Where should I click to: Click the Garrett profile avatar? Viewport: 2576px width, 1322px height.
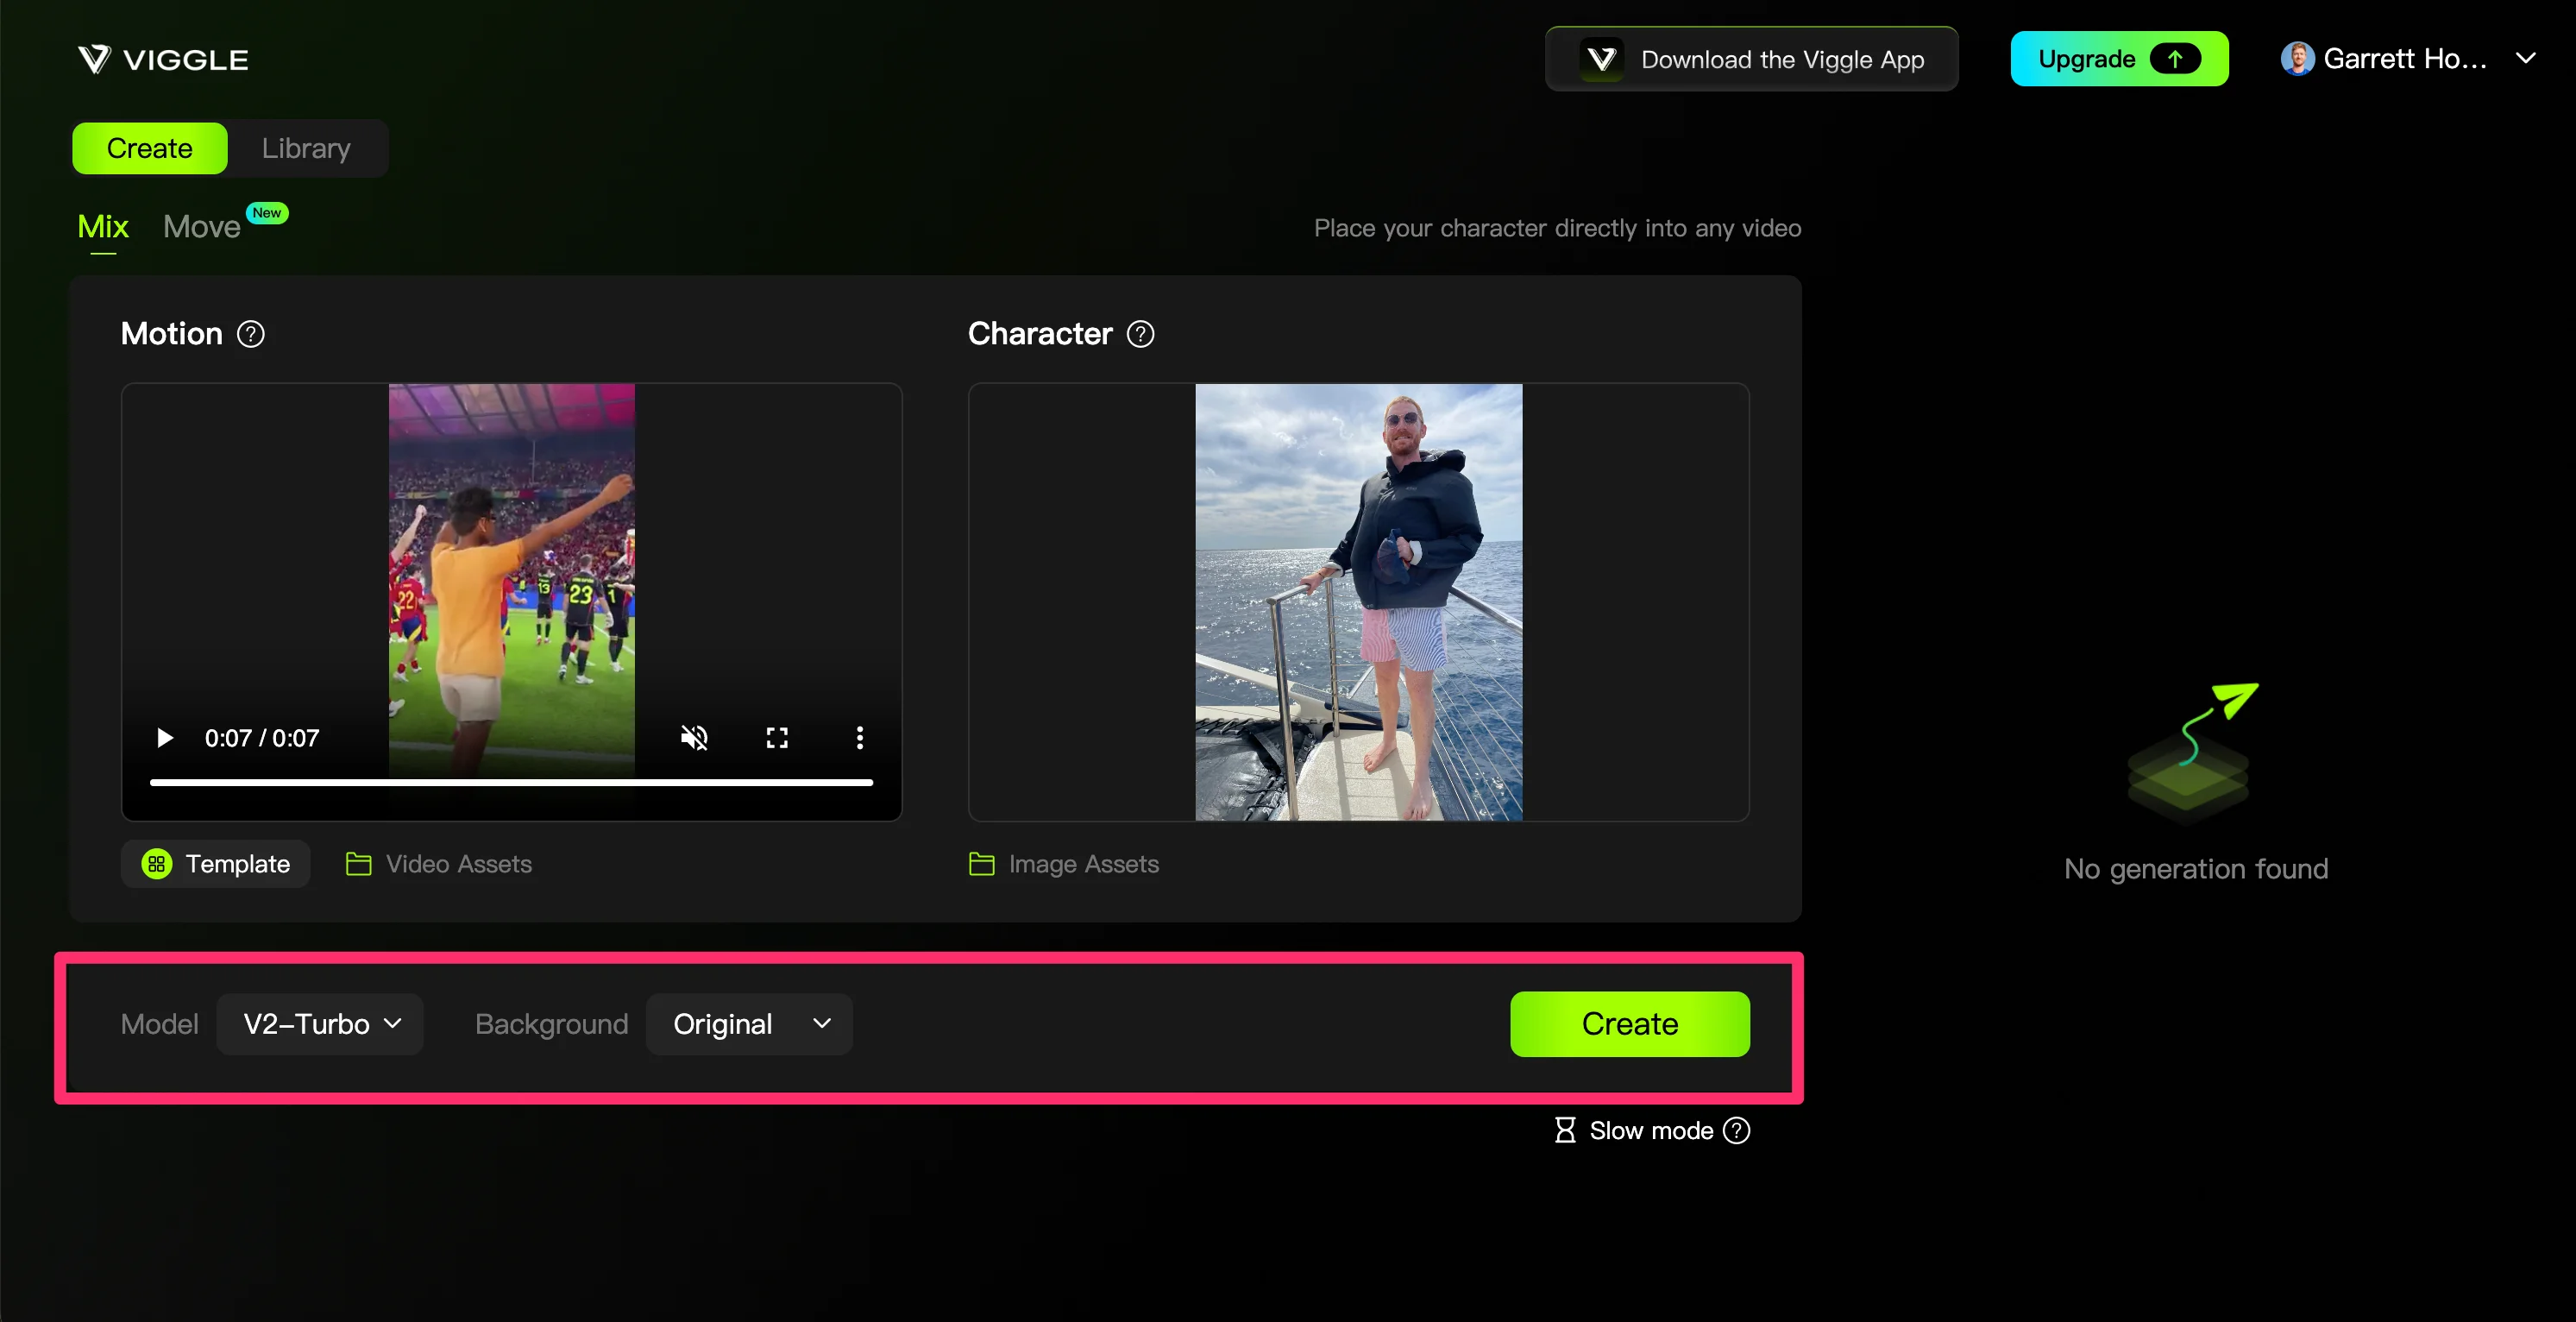(x=2296, y=59)
